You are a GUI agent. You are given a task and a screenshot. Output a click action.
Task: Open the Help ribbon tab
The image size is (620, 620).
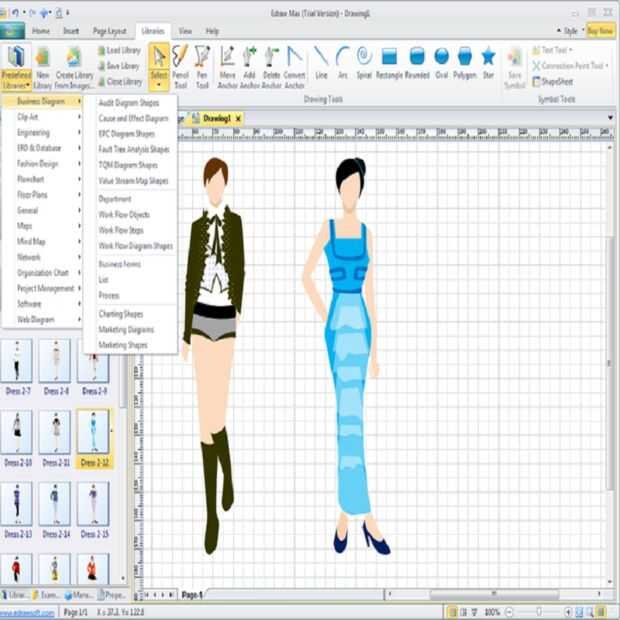212,31
